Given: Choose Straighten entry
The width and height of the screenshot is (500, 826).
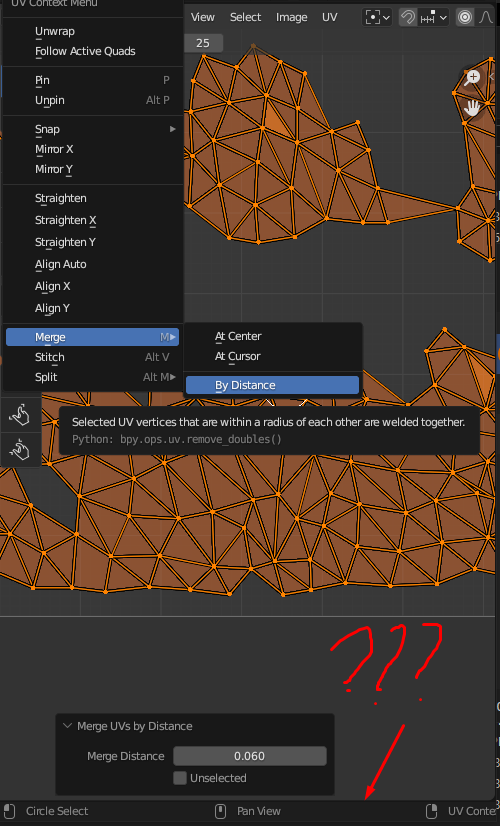Looking at the screenshot, I should click(92, 198).
